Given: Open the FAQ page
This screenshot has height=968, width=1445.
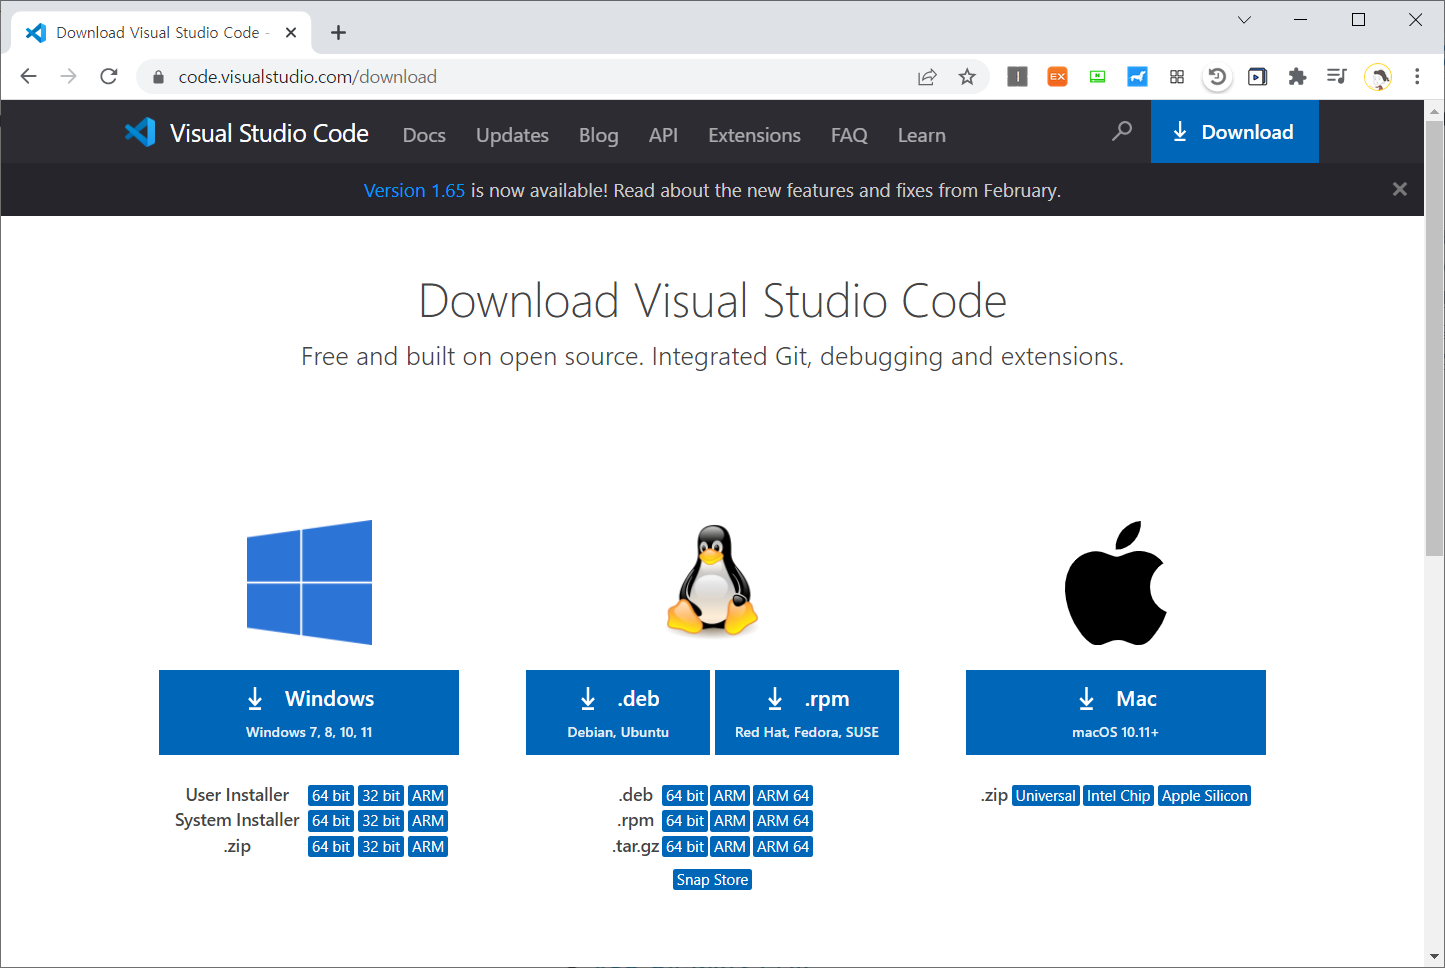Looking at the screenshot, I should coord(849,135).
